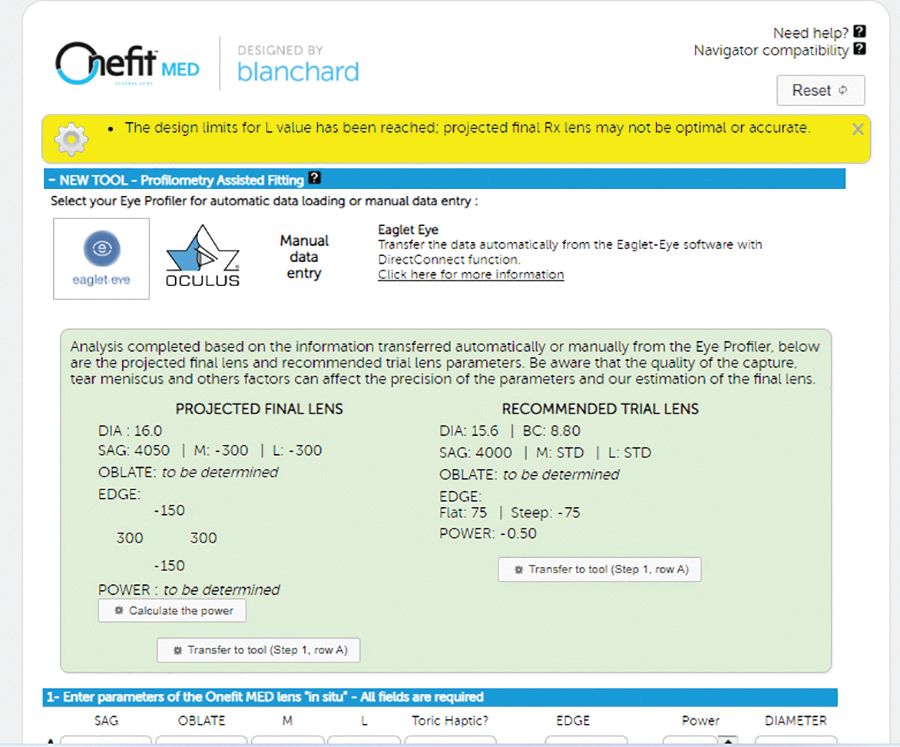This screenshot has height=747, width=900.
Task: Open help icon beside Profilometry Assisted Fitting
Action: (314, 178)
